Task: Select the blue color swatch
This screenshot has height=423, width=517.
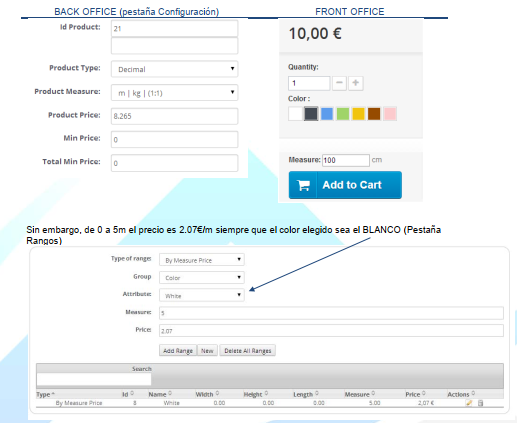Action: 327,114
